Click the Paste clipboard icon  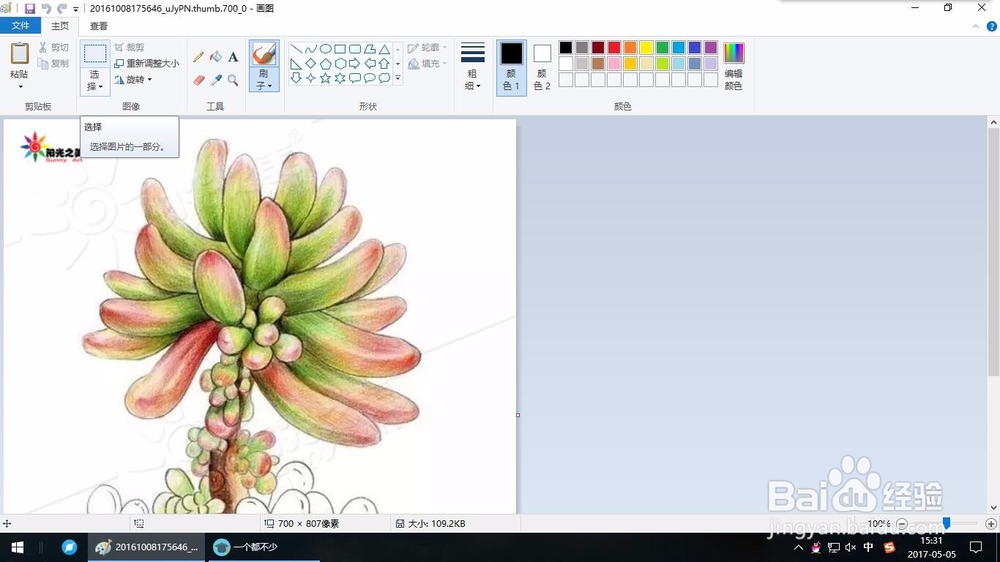19,54
